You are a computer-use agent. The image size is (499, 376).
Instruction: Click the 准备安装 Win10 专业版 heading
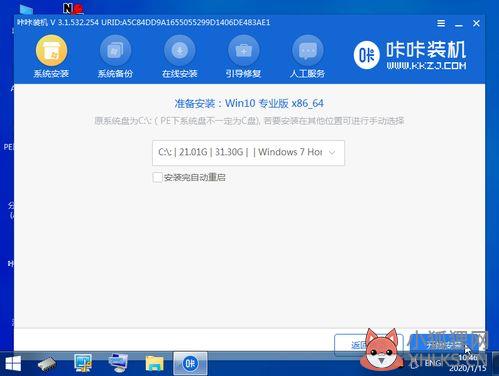click(x=249, y=103)
